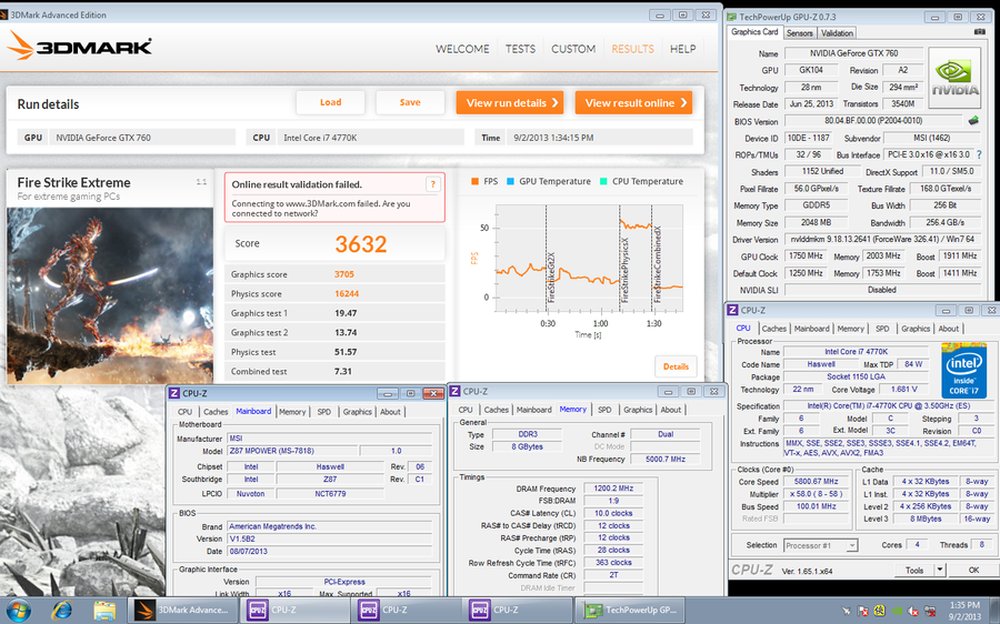Click the Load button in Run details
This screenshot has height=624, width=1000.
(x=330, y=102)
